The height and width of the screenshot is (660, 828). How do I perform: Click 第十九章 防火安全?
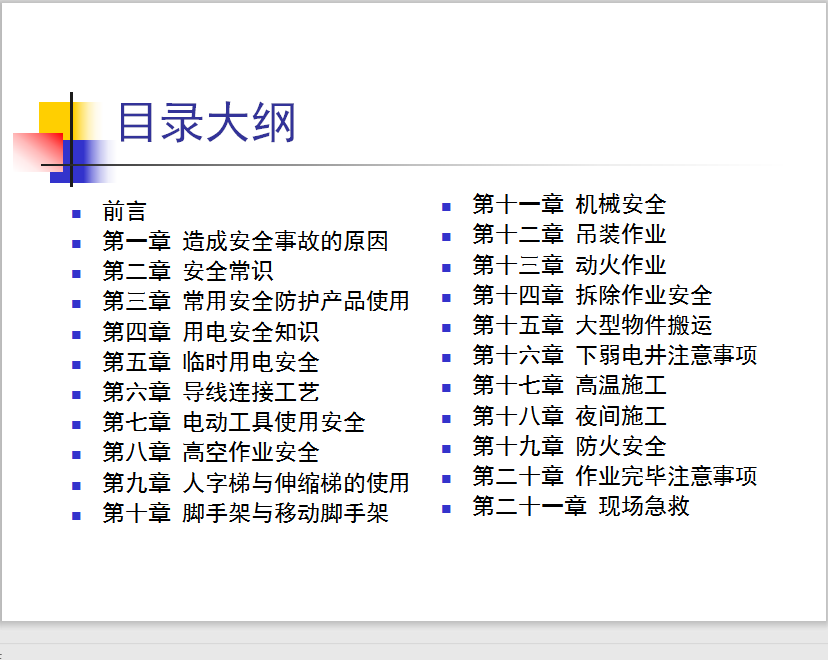click(569, 446)
